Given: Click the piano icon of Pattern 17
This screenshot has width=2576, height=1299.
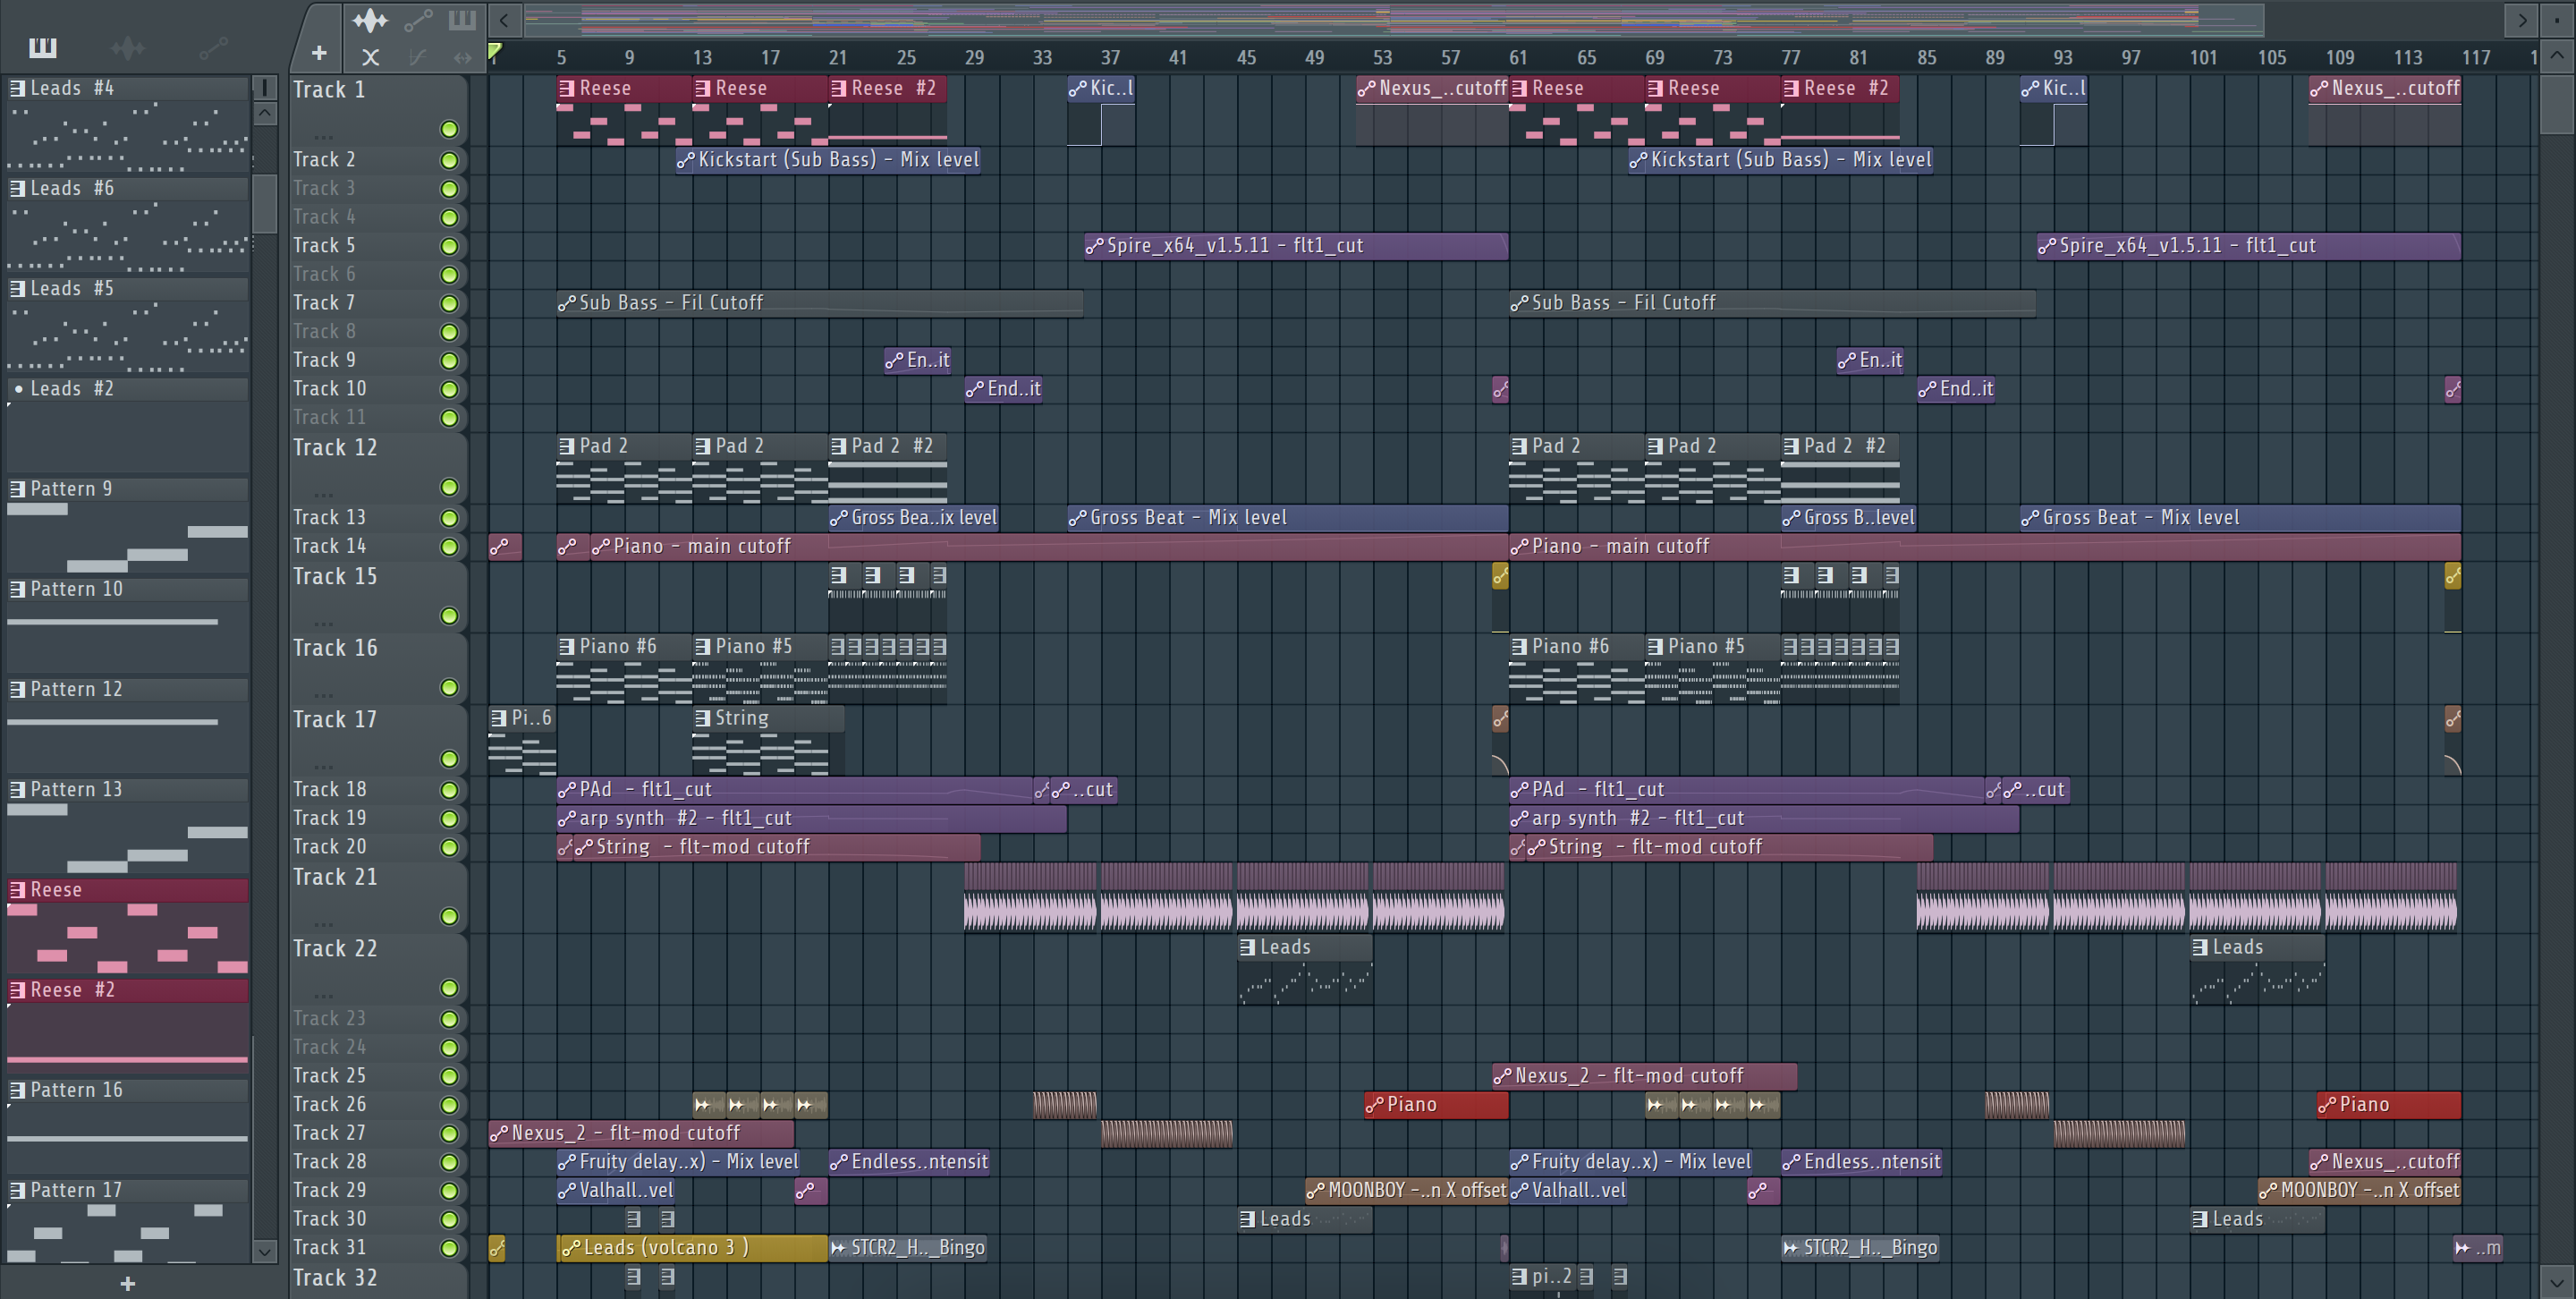Looking at the screenshot, I should coord(18,1190).
